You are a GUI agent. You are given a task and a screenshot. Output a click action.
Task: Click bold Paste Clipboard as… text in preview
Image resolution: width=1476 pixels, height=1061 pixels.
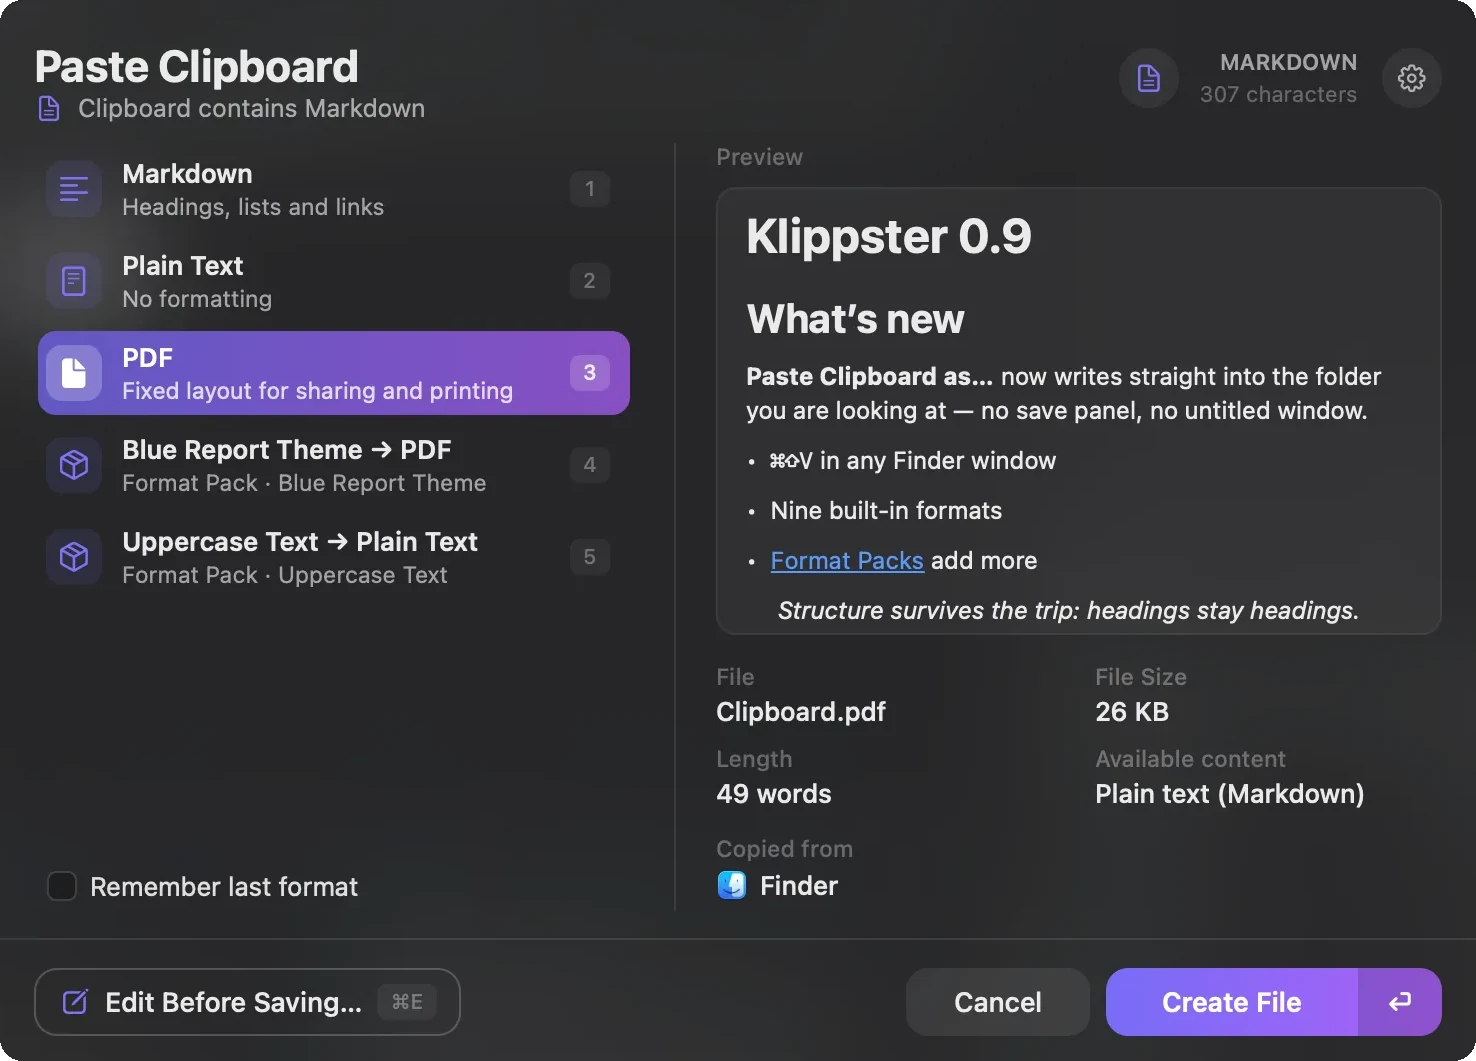(870, 376)
